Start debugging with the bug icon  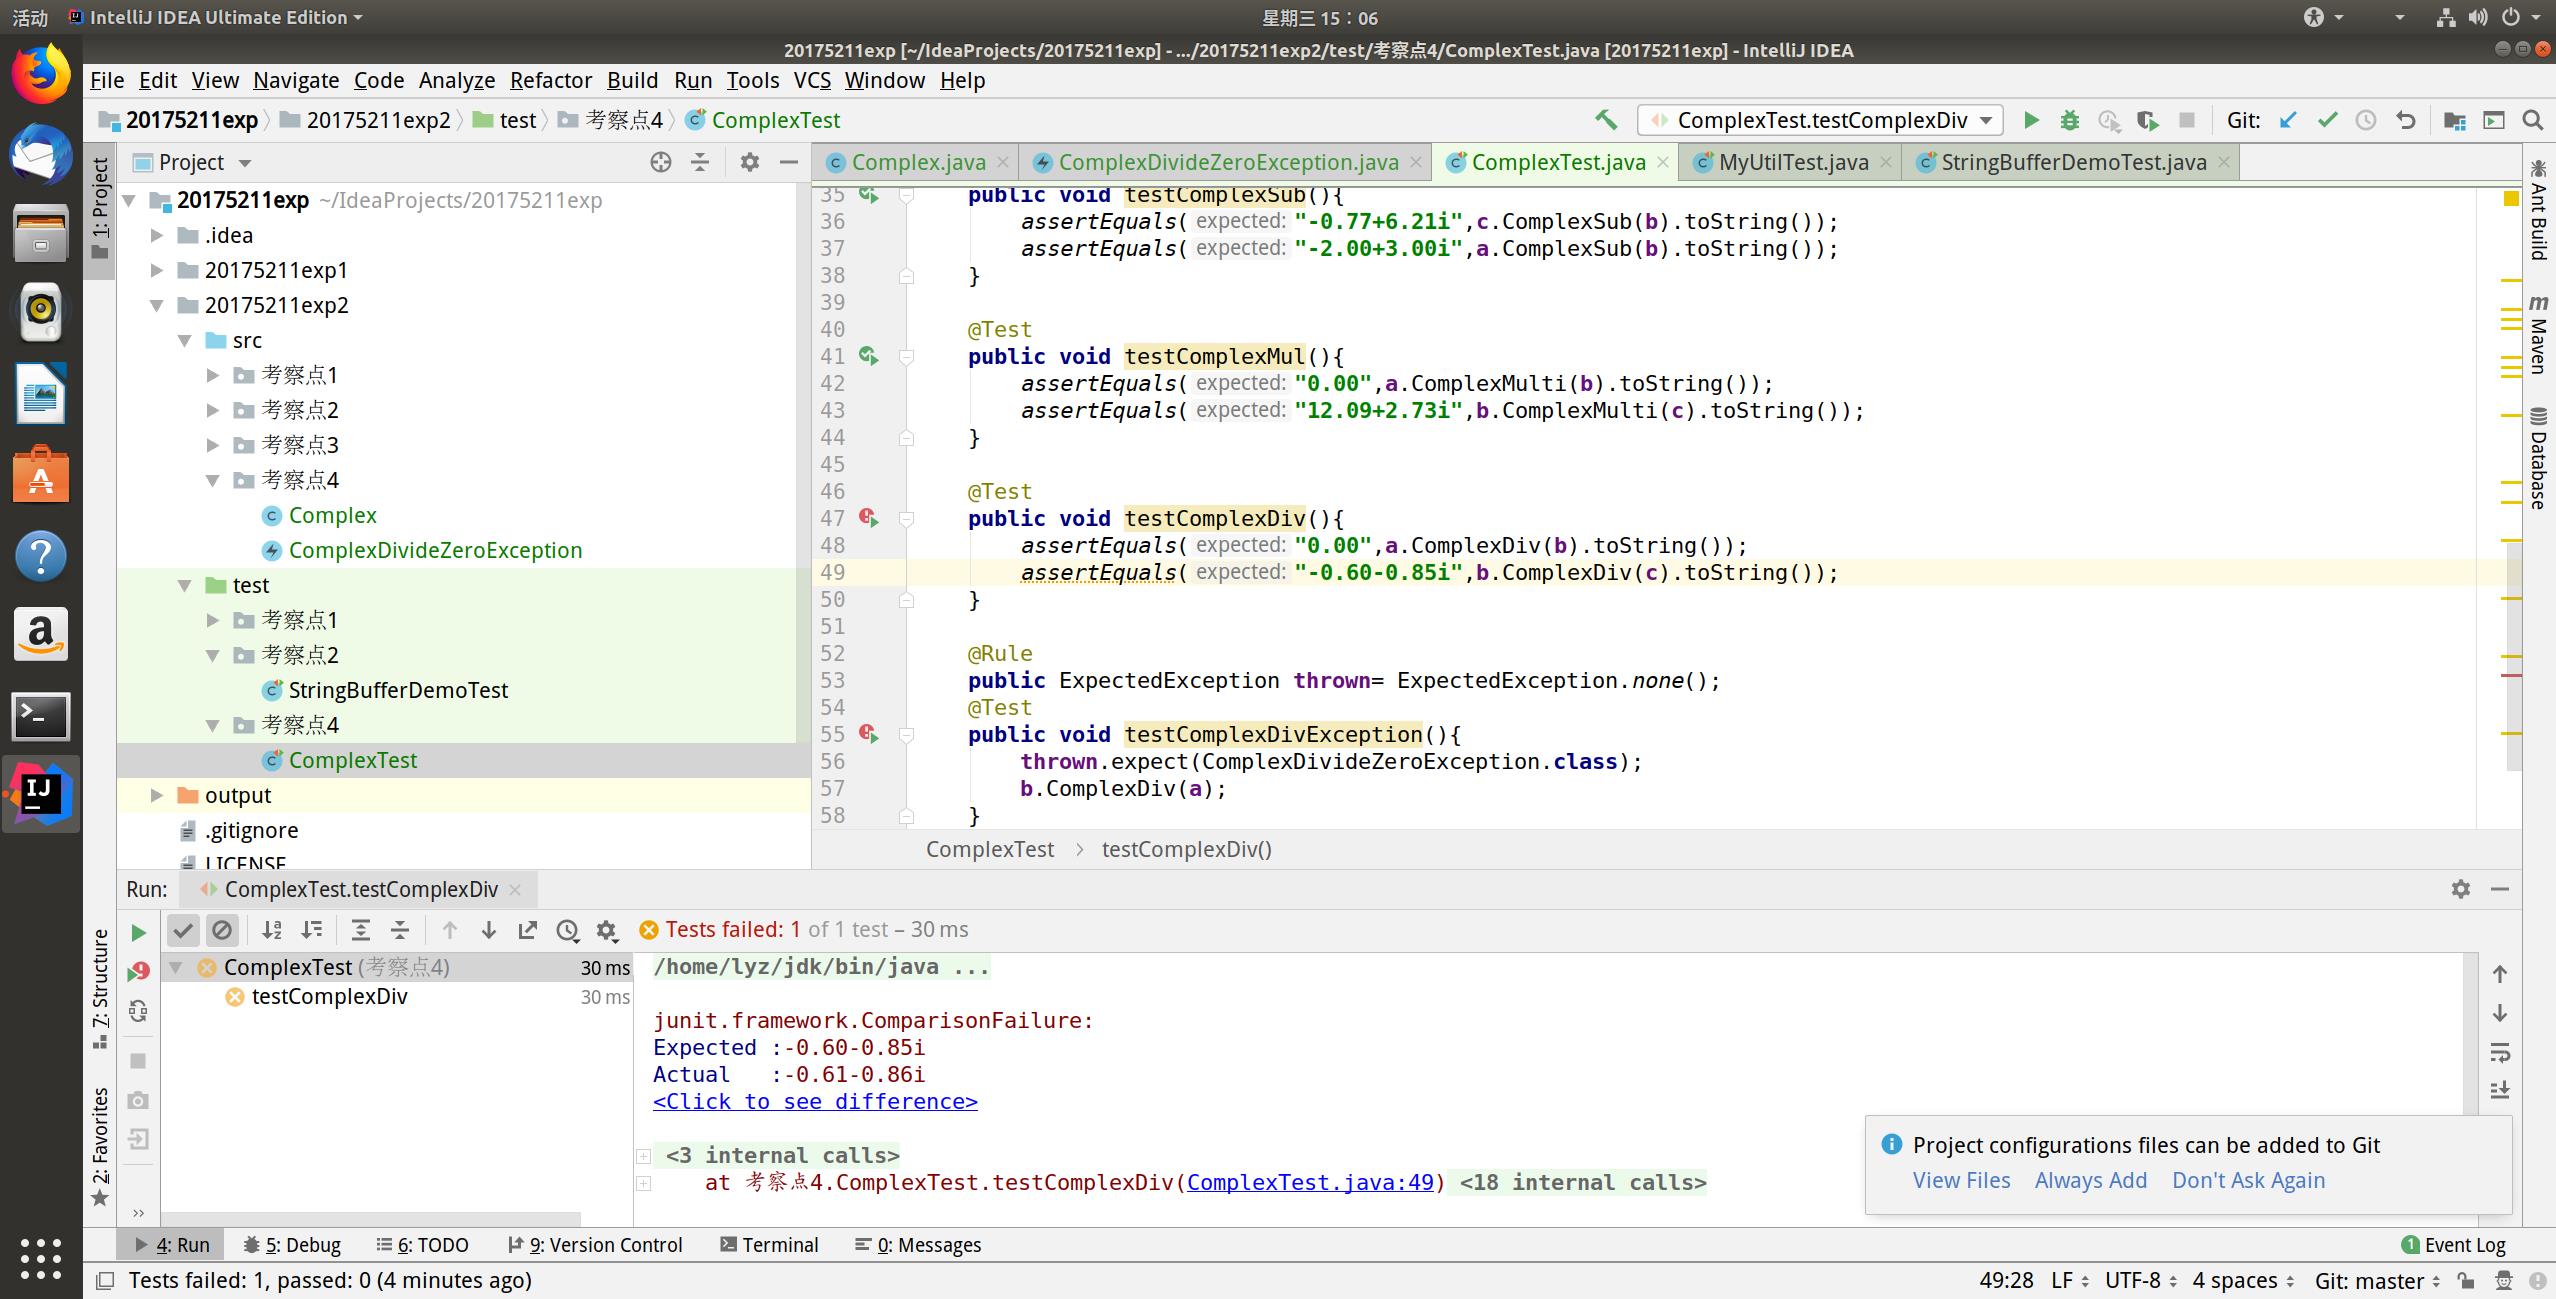[x=2070, y=120]
